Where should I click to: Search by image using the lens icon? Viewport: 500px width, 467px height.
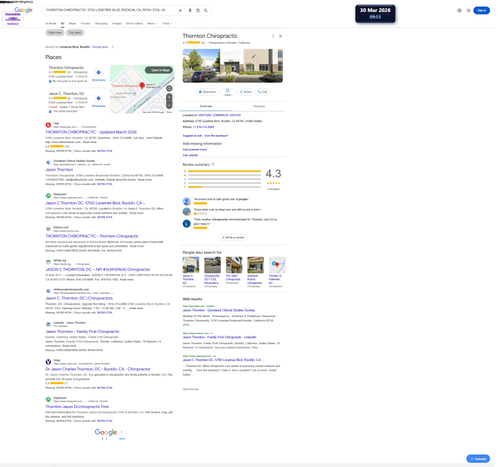click(x=198, y=10)
